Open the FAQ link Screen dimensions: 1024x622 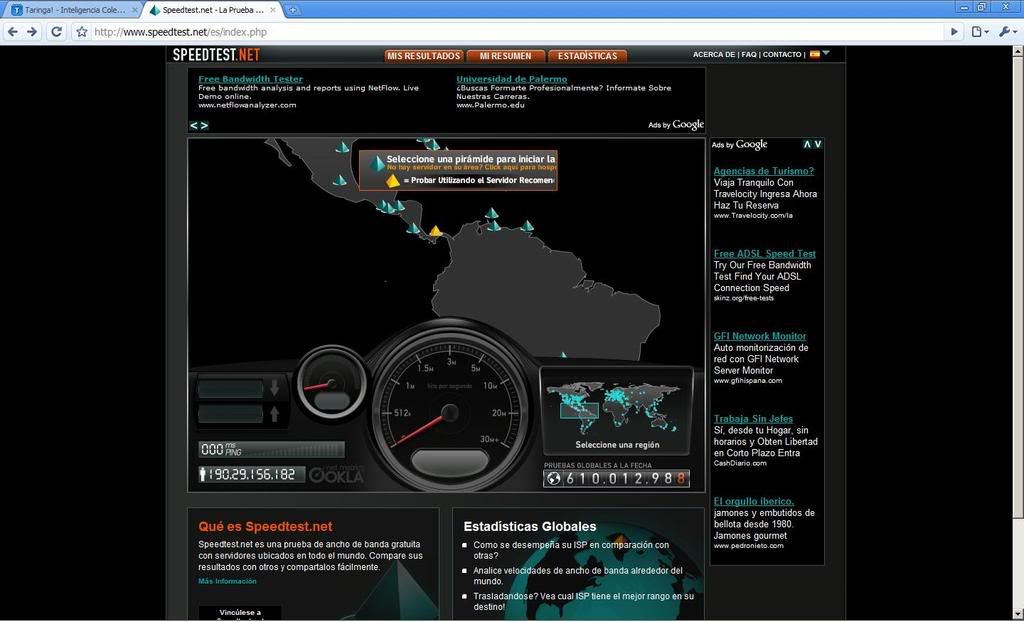point(749,55)
